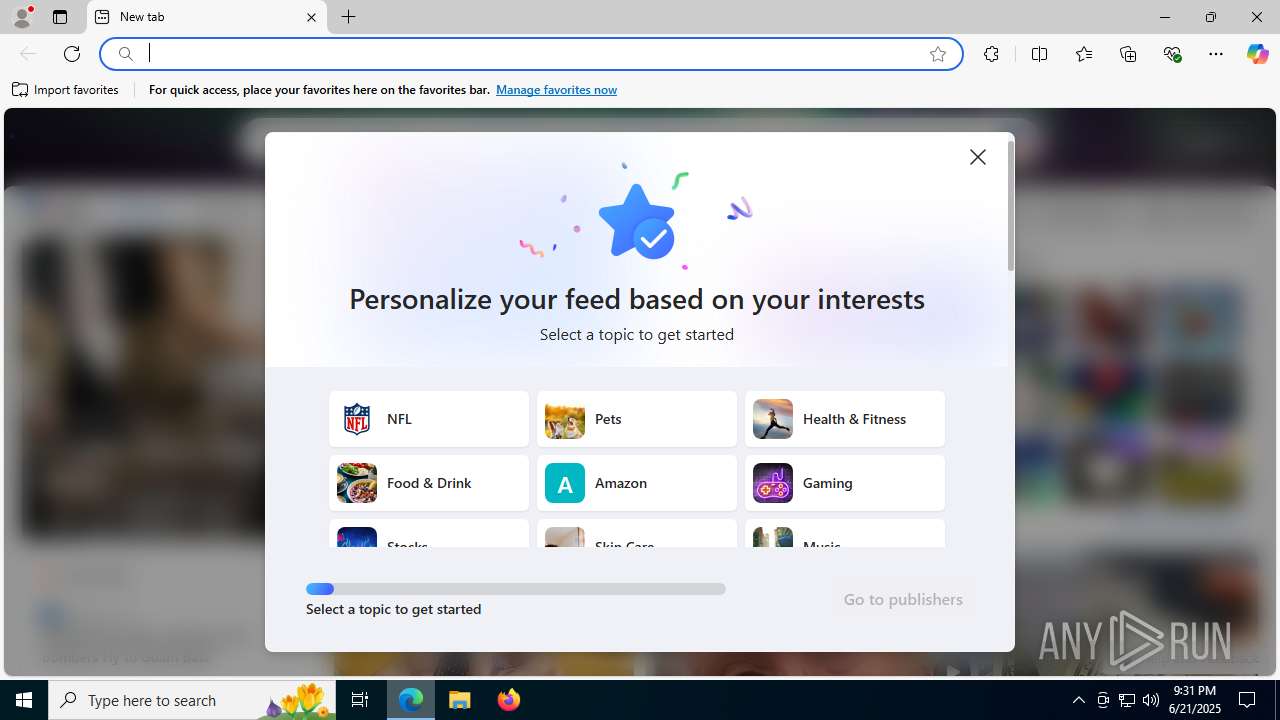The width and height of the screenshot is (1280, 720).
Task: Select the Skin Care topic tile
Action: (637, 534)
